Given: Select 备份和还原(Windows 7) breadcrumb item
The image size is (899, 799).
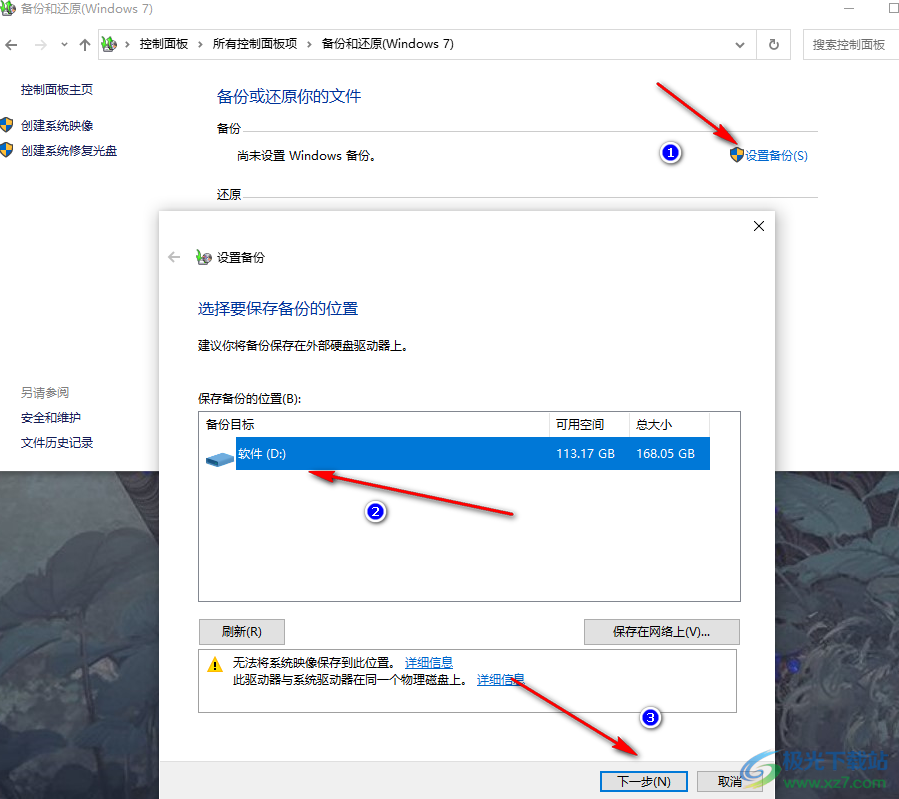Looking at the screenshot, I should click(x=388, y=44).
